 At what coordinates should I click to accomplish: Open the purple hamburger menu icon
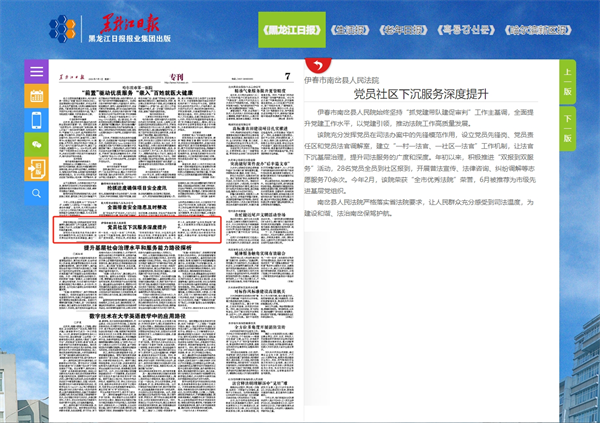(x=37, y=73)
